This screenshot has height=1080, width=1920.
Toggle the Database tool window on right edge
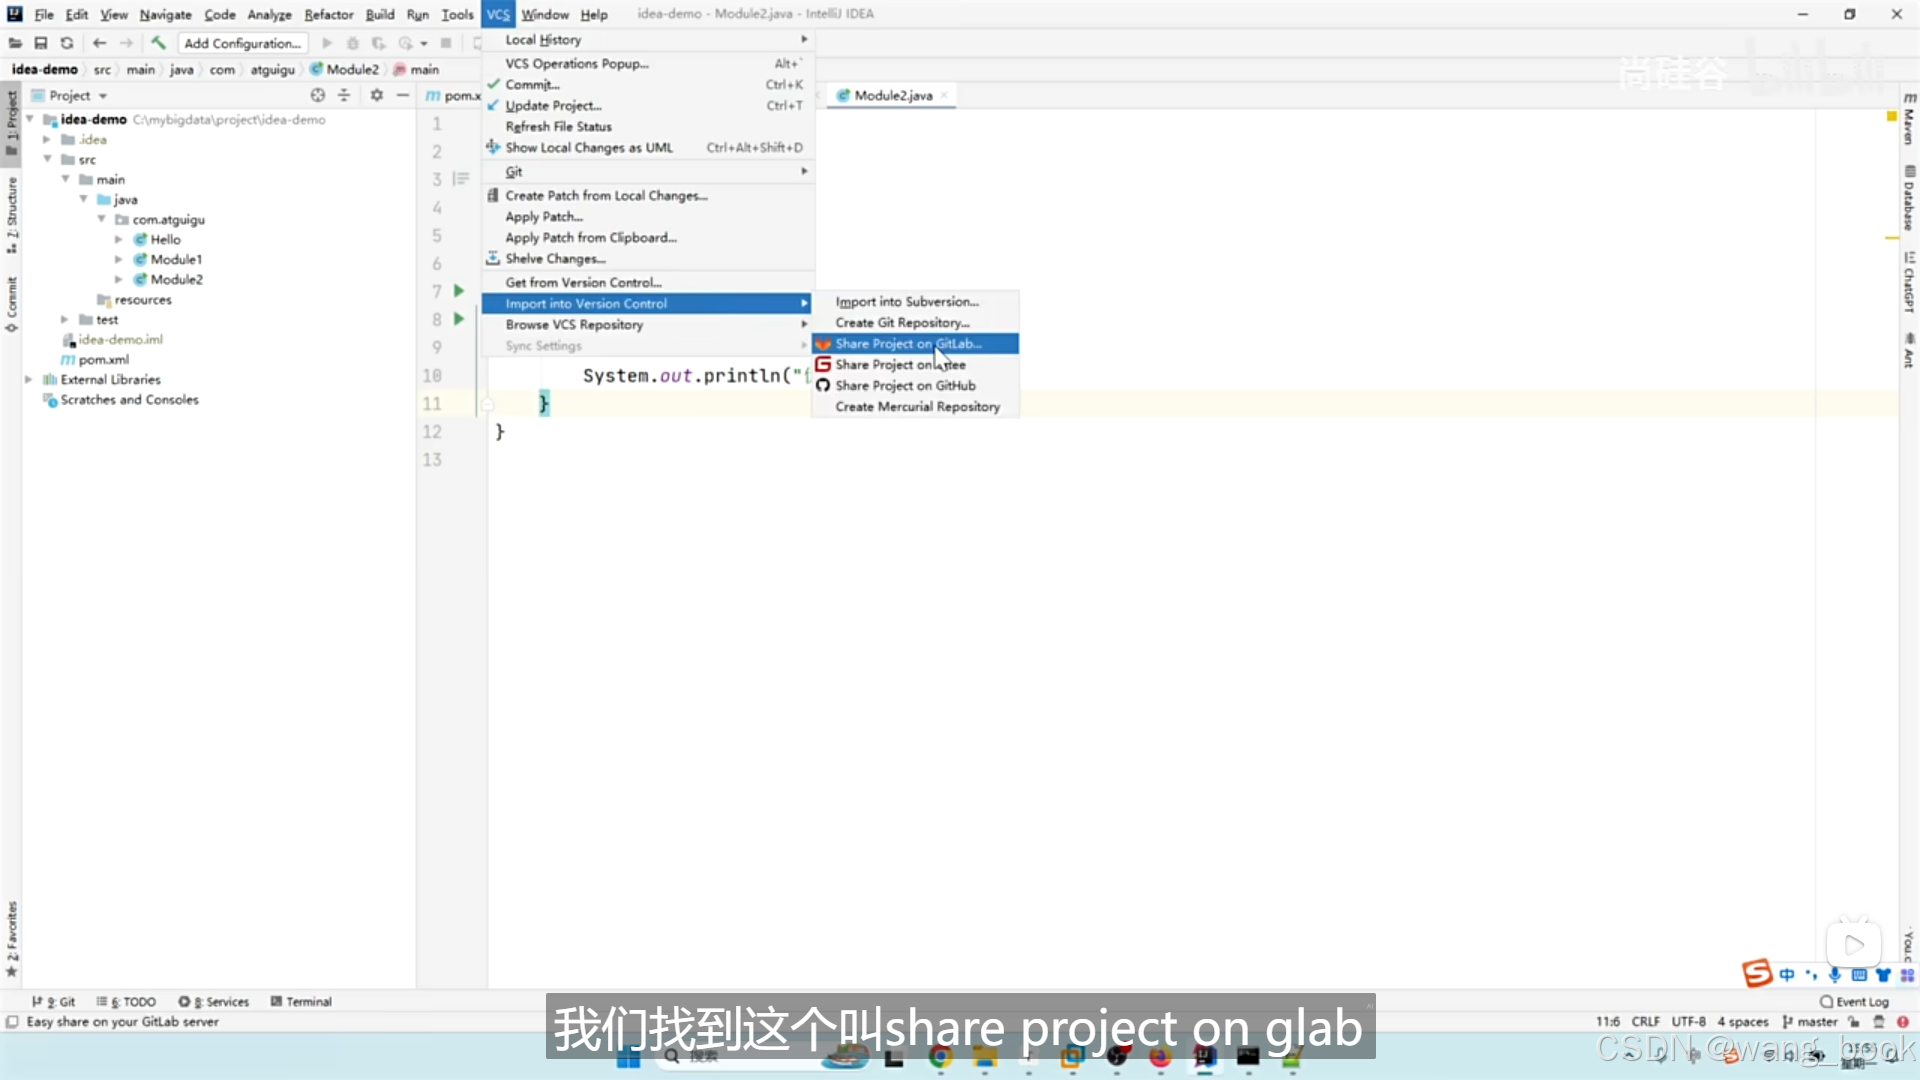click(1909, 198)
